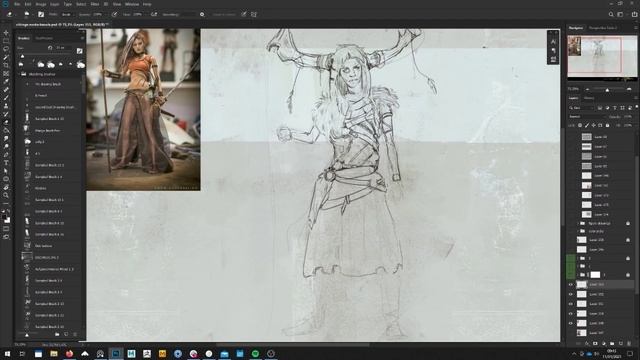Screen dimensions: 640x360
Task: Open Brushes panel flyout menu
Action: pyautogui.click(x=82, y=38)
